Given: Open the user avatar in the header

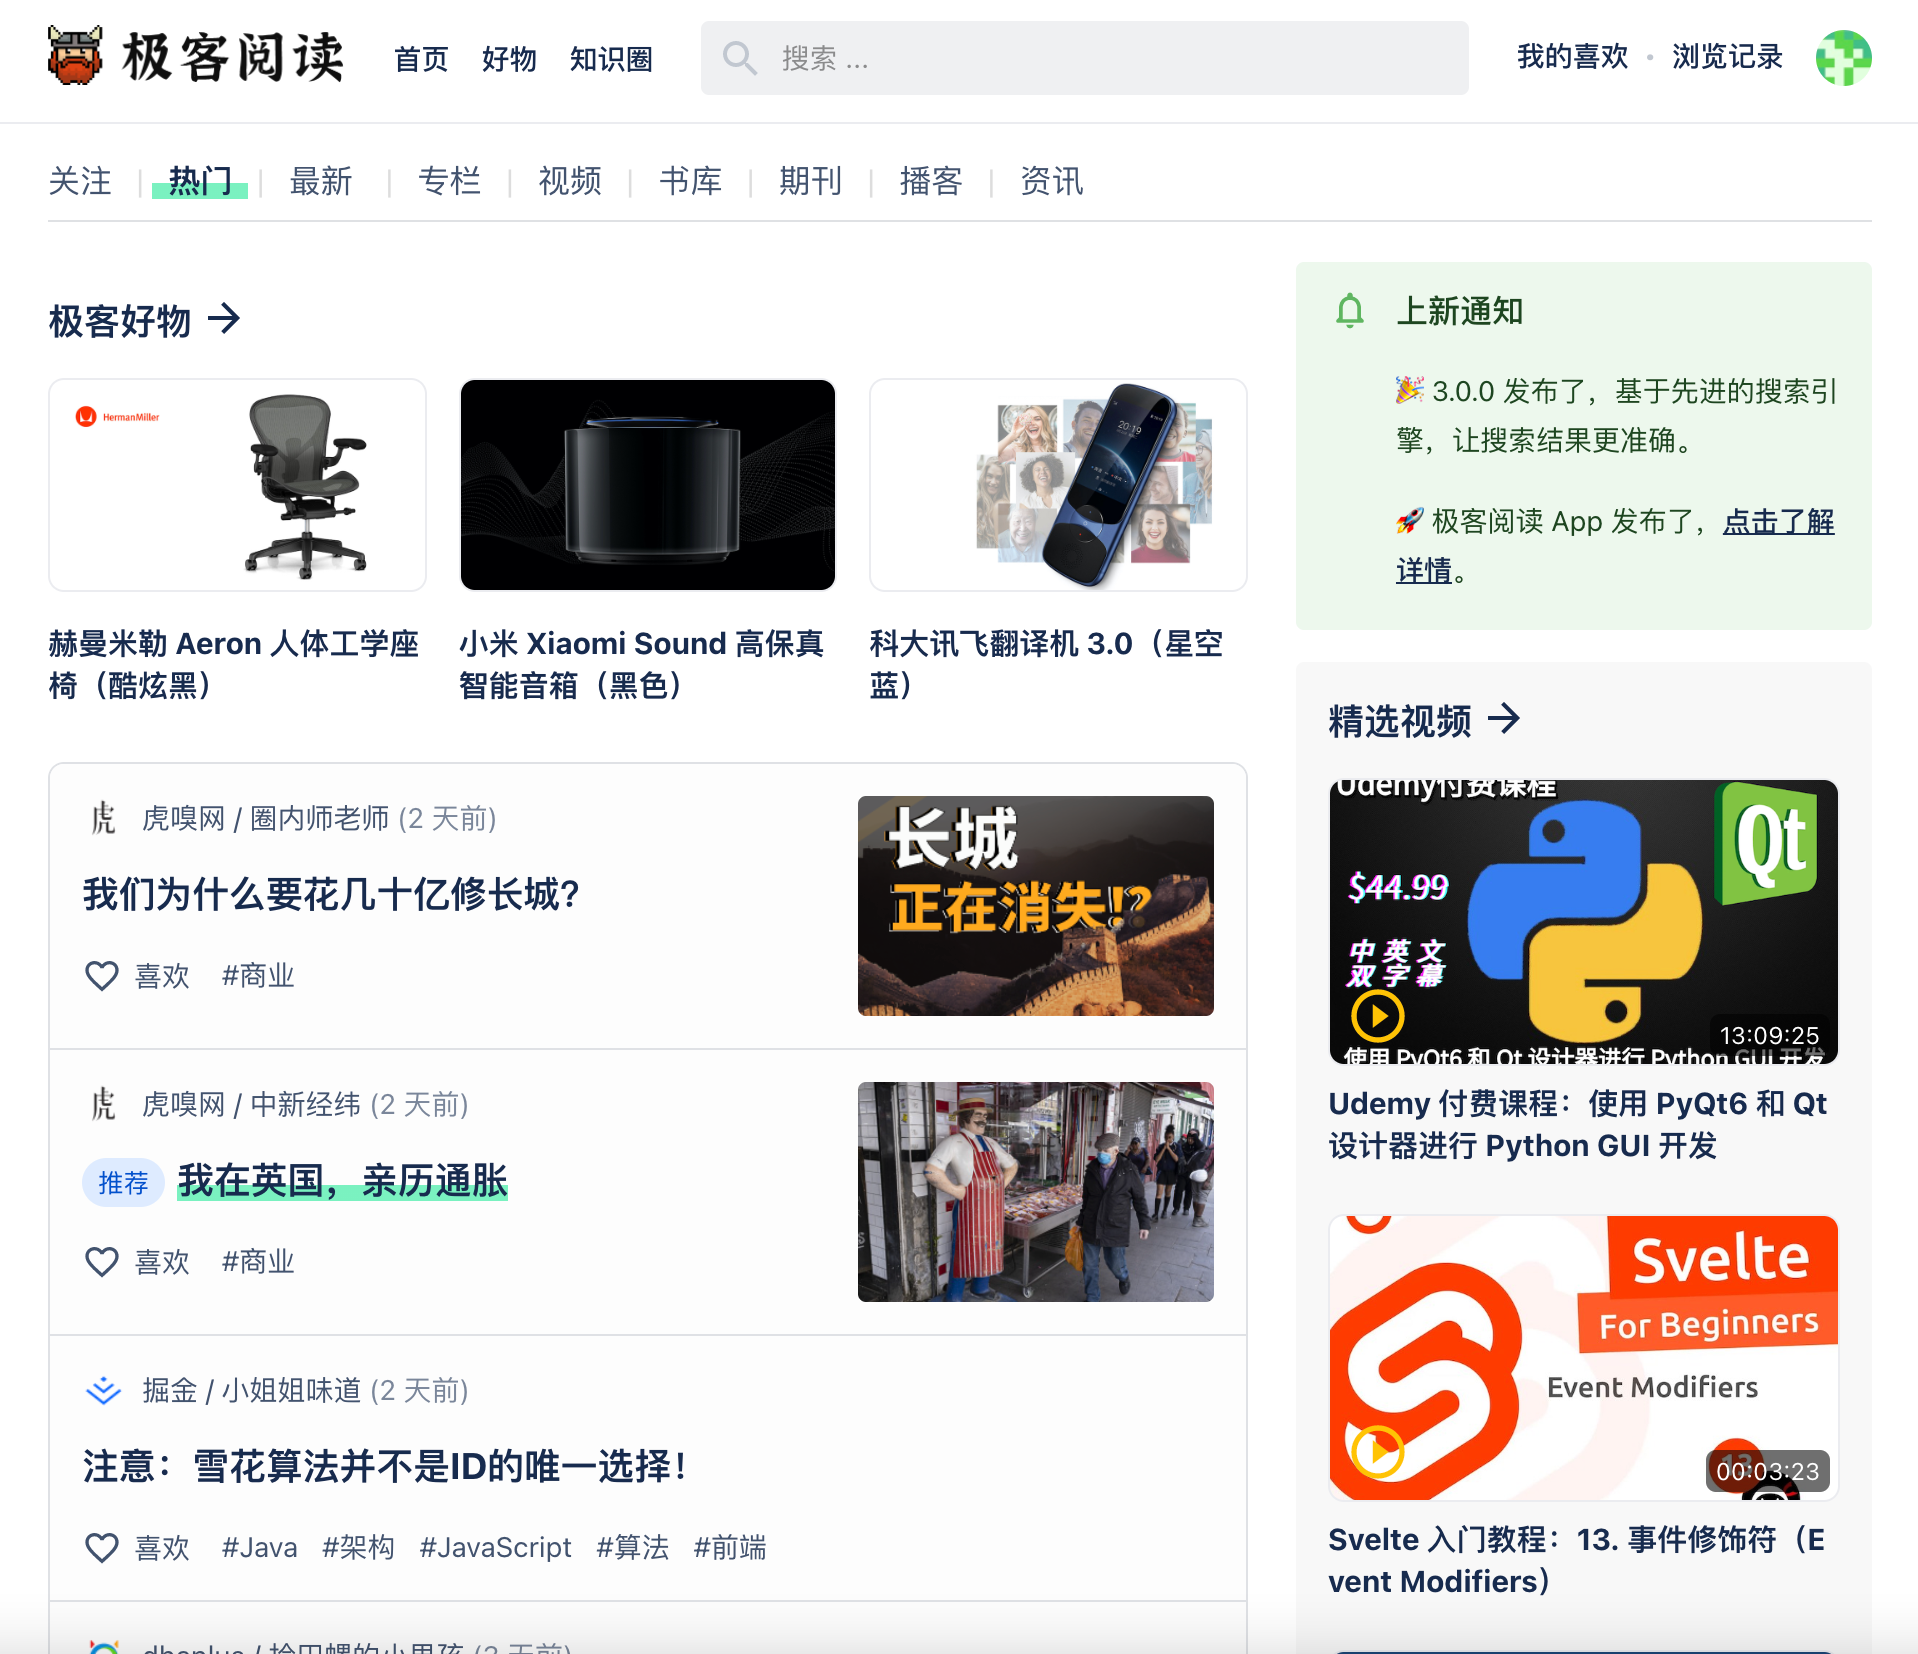Looking at the screenshot, I should (1843, 58).
